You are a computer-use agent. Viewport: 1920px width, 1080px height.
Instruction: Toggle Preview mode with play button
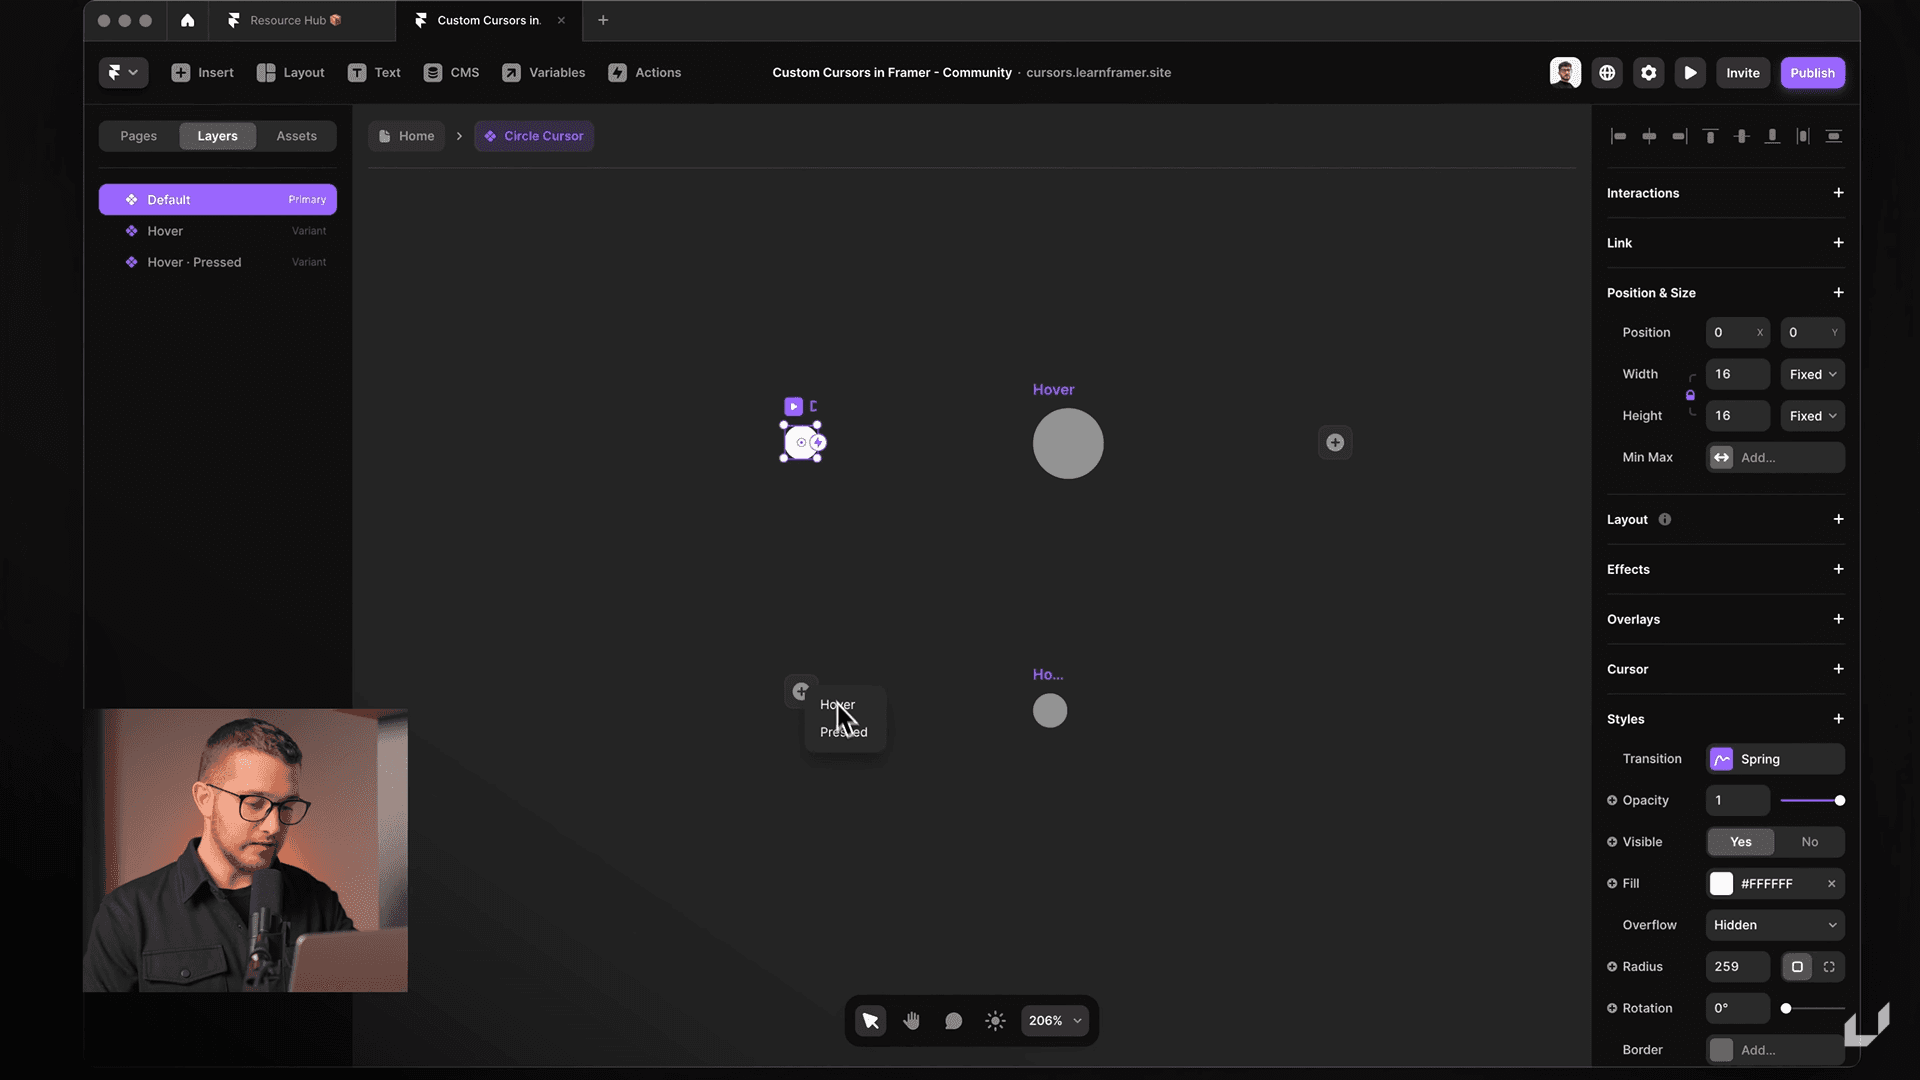pyautogui.click(x=1693, y=73)
